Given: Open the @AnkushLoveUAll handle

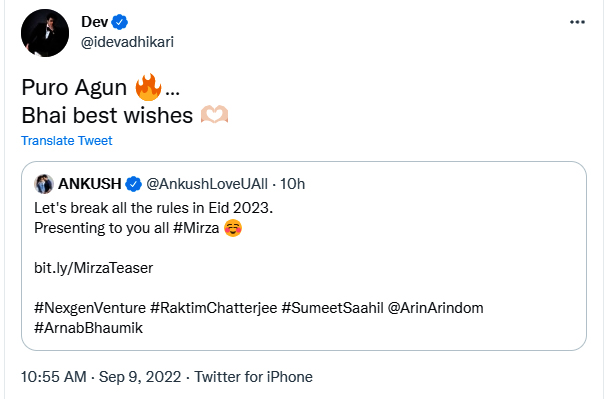Looking at the screenshot, I should click(207, 184).
